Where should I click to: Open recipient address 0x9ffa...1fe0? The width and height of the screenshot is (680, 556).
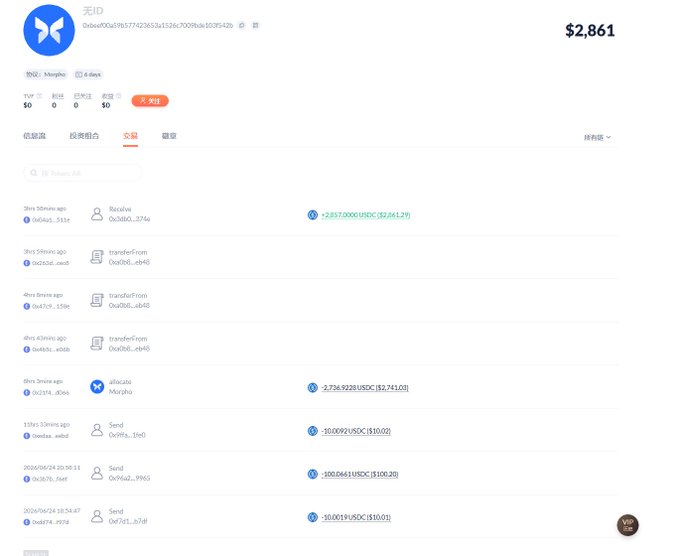point(127,435)
